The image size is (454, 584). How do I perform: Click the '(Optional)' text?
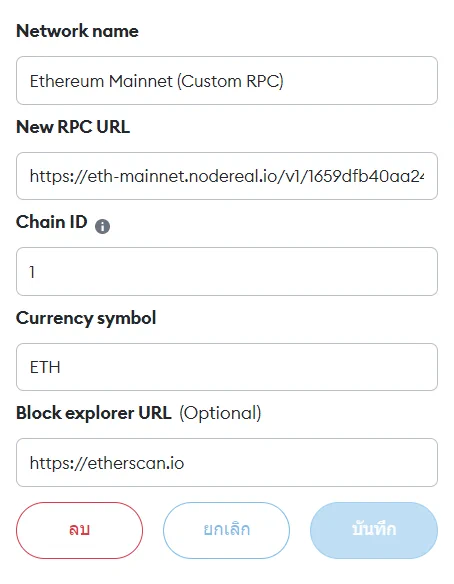tap(220, 413)
